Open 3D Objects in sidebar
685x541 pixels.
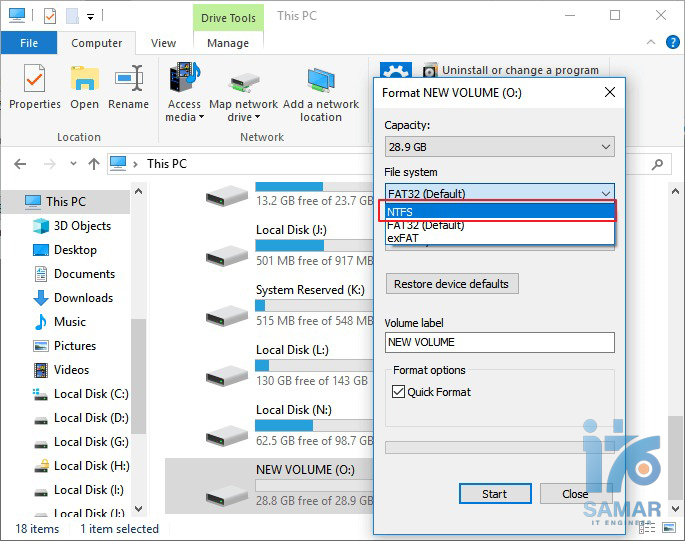click(82, 226)
